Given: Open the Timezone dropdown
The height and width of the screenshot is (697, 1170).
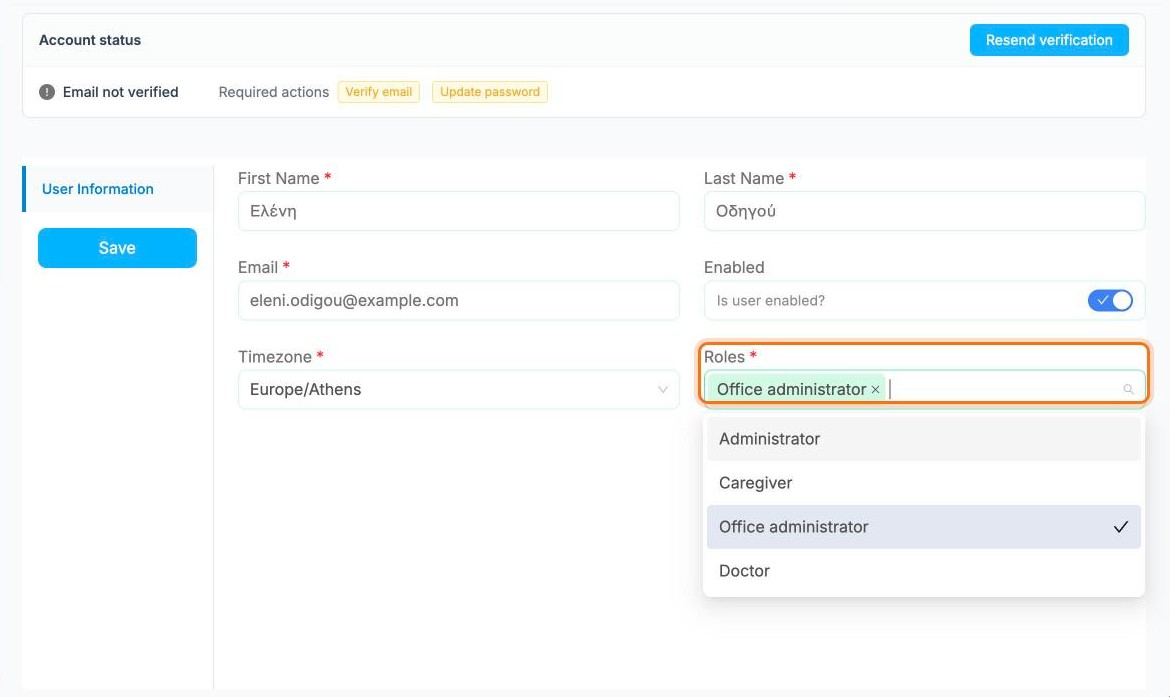Looking at the screenshot, I should (x=458, y=390).
